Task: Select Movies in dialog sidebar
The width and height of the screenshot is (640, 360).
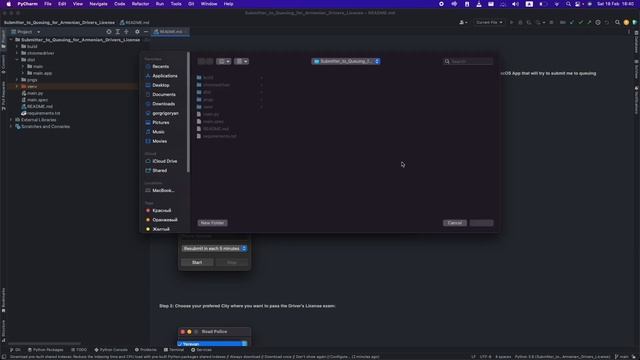Action: [x=156, y=141]
